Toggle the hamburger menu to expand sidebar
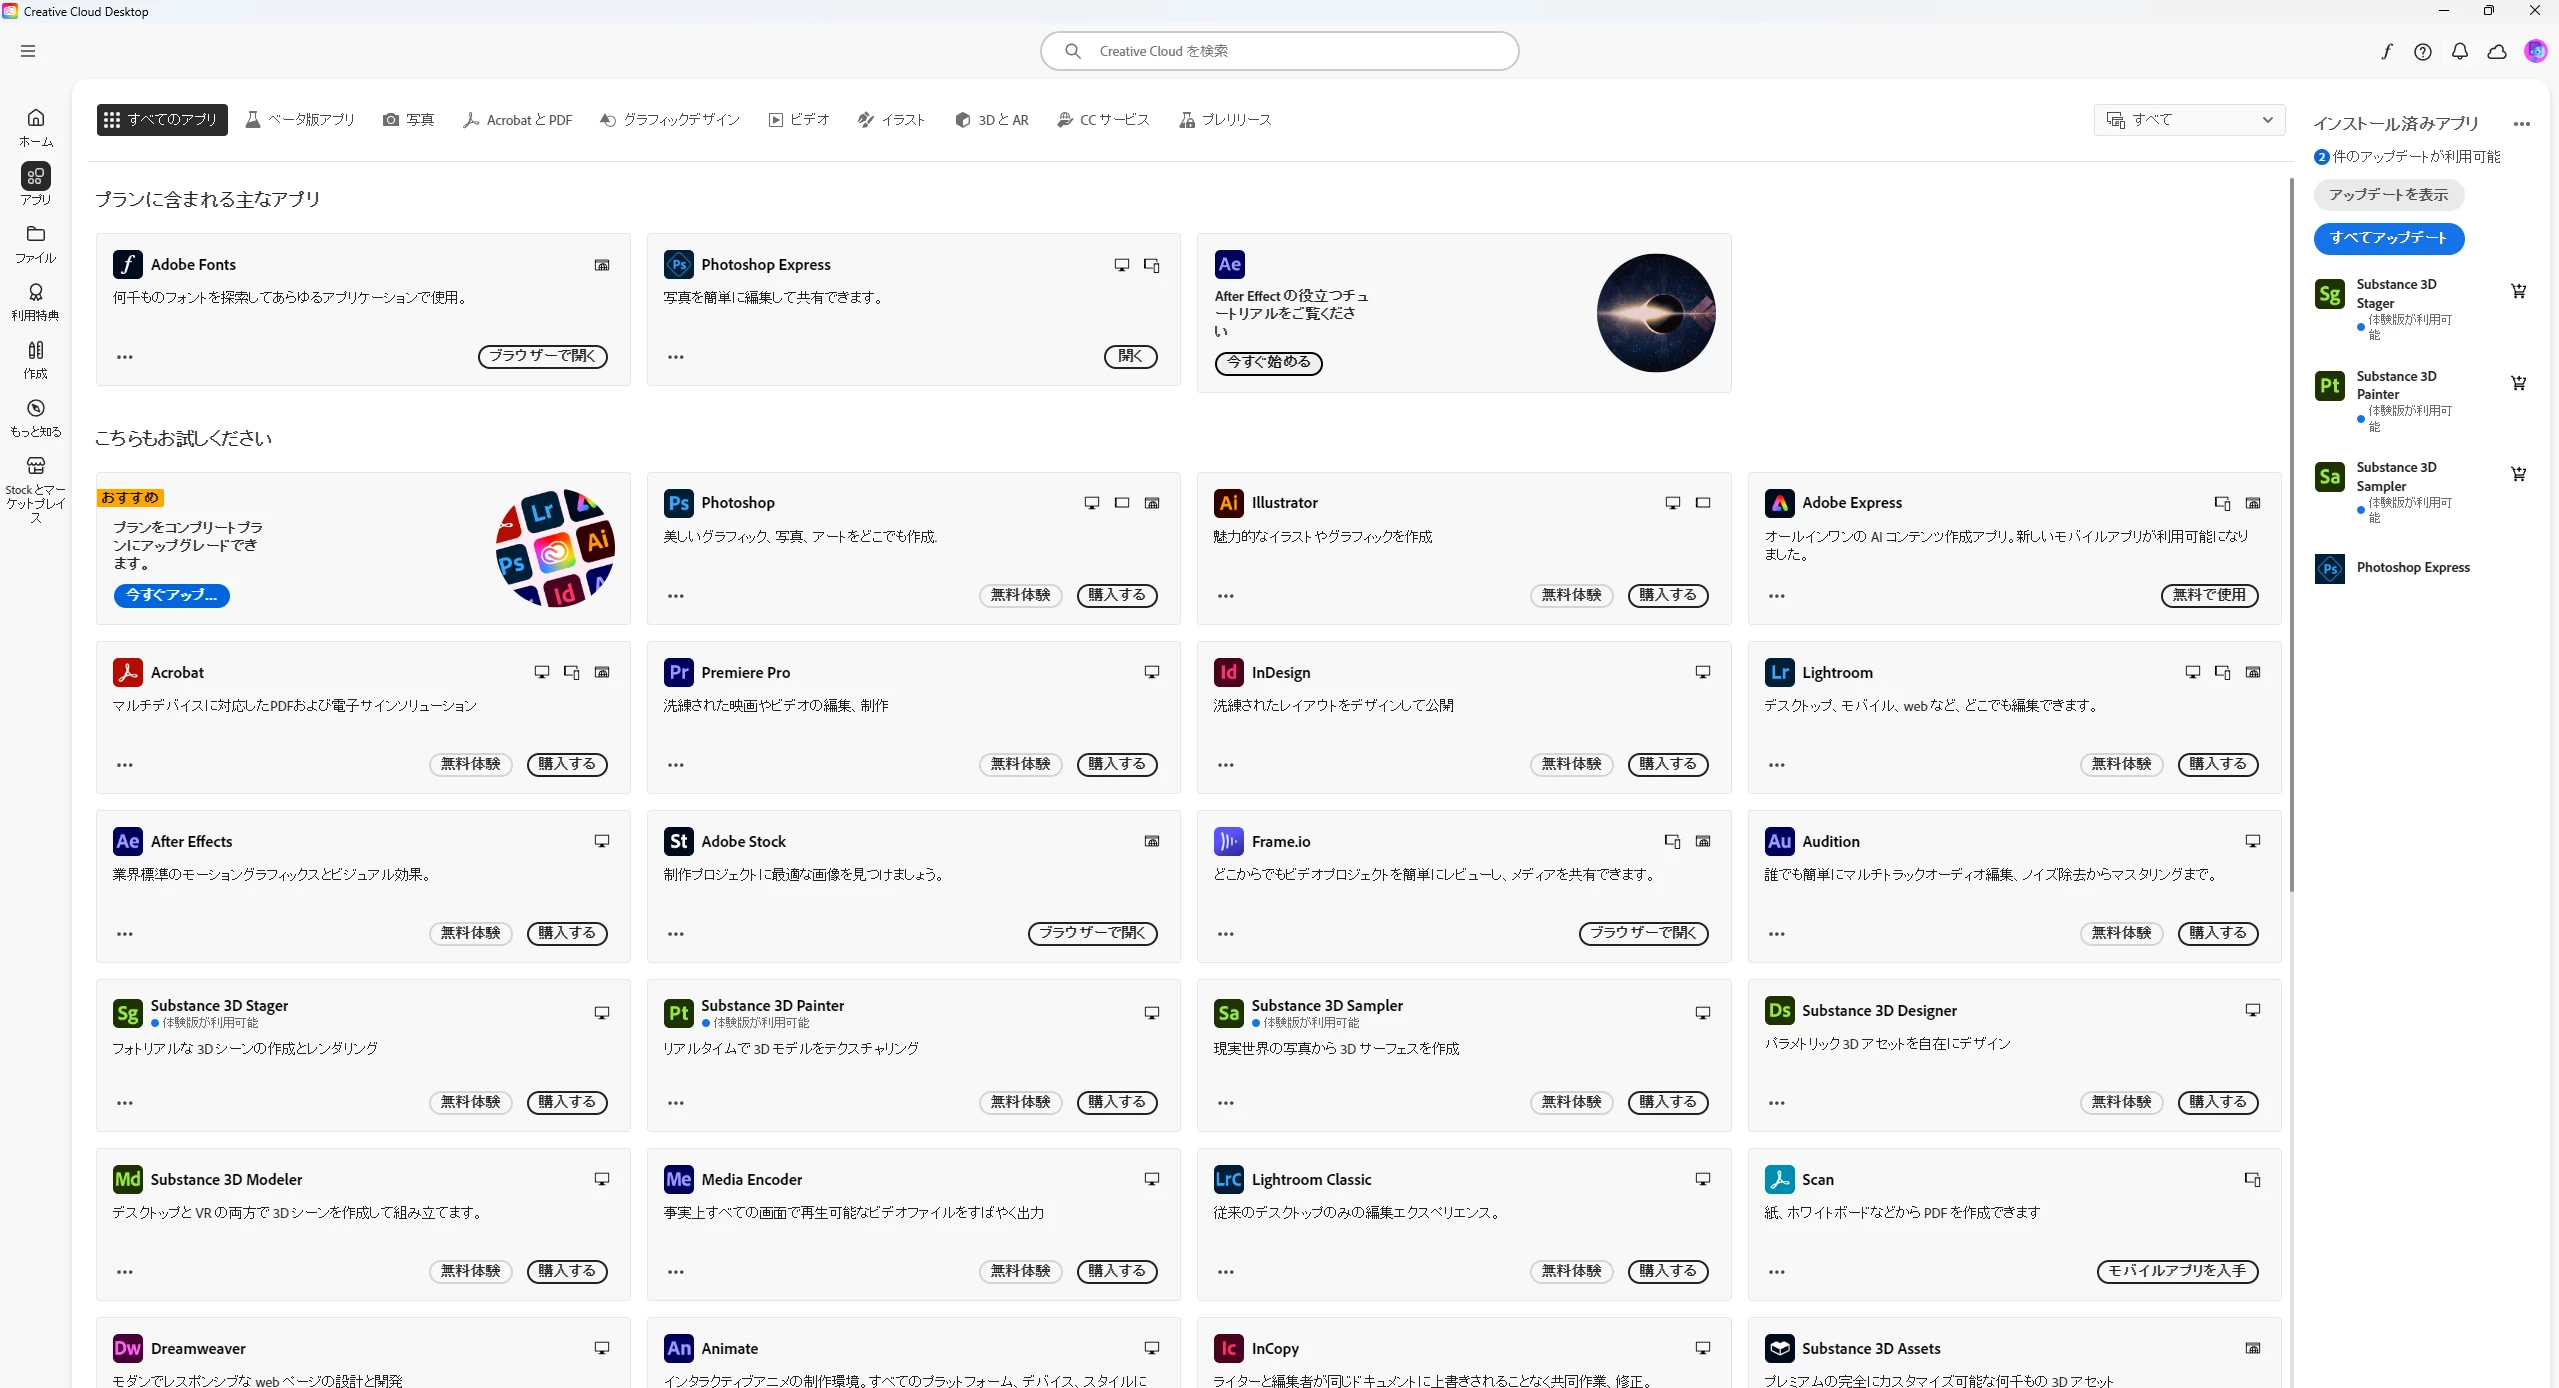This screenshot has height=1388, width=2559. pyautogui.click(x=28, y=51)
